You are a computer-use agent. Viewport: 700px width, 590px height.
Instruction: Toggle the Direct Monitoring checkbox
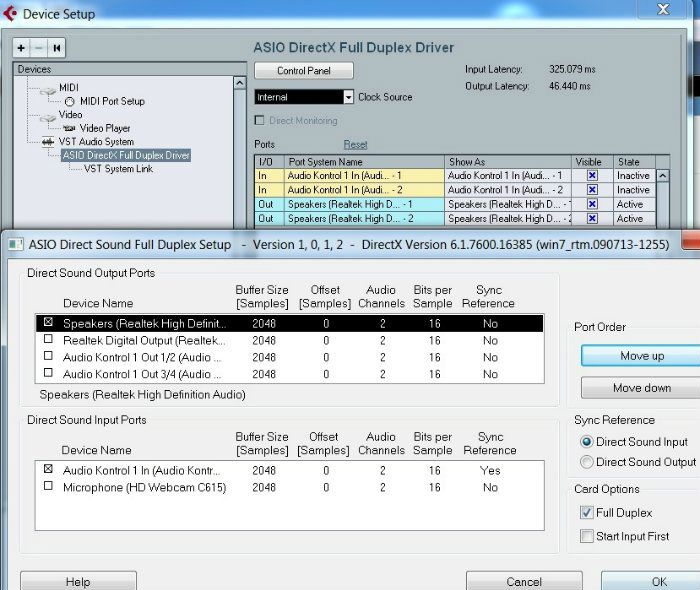(259, 120)
